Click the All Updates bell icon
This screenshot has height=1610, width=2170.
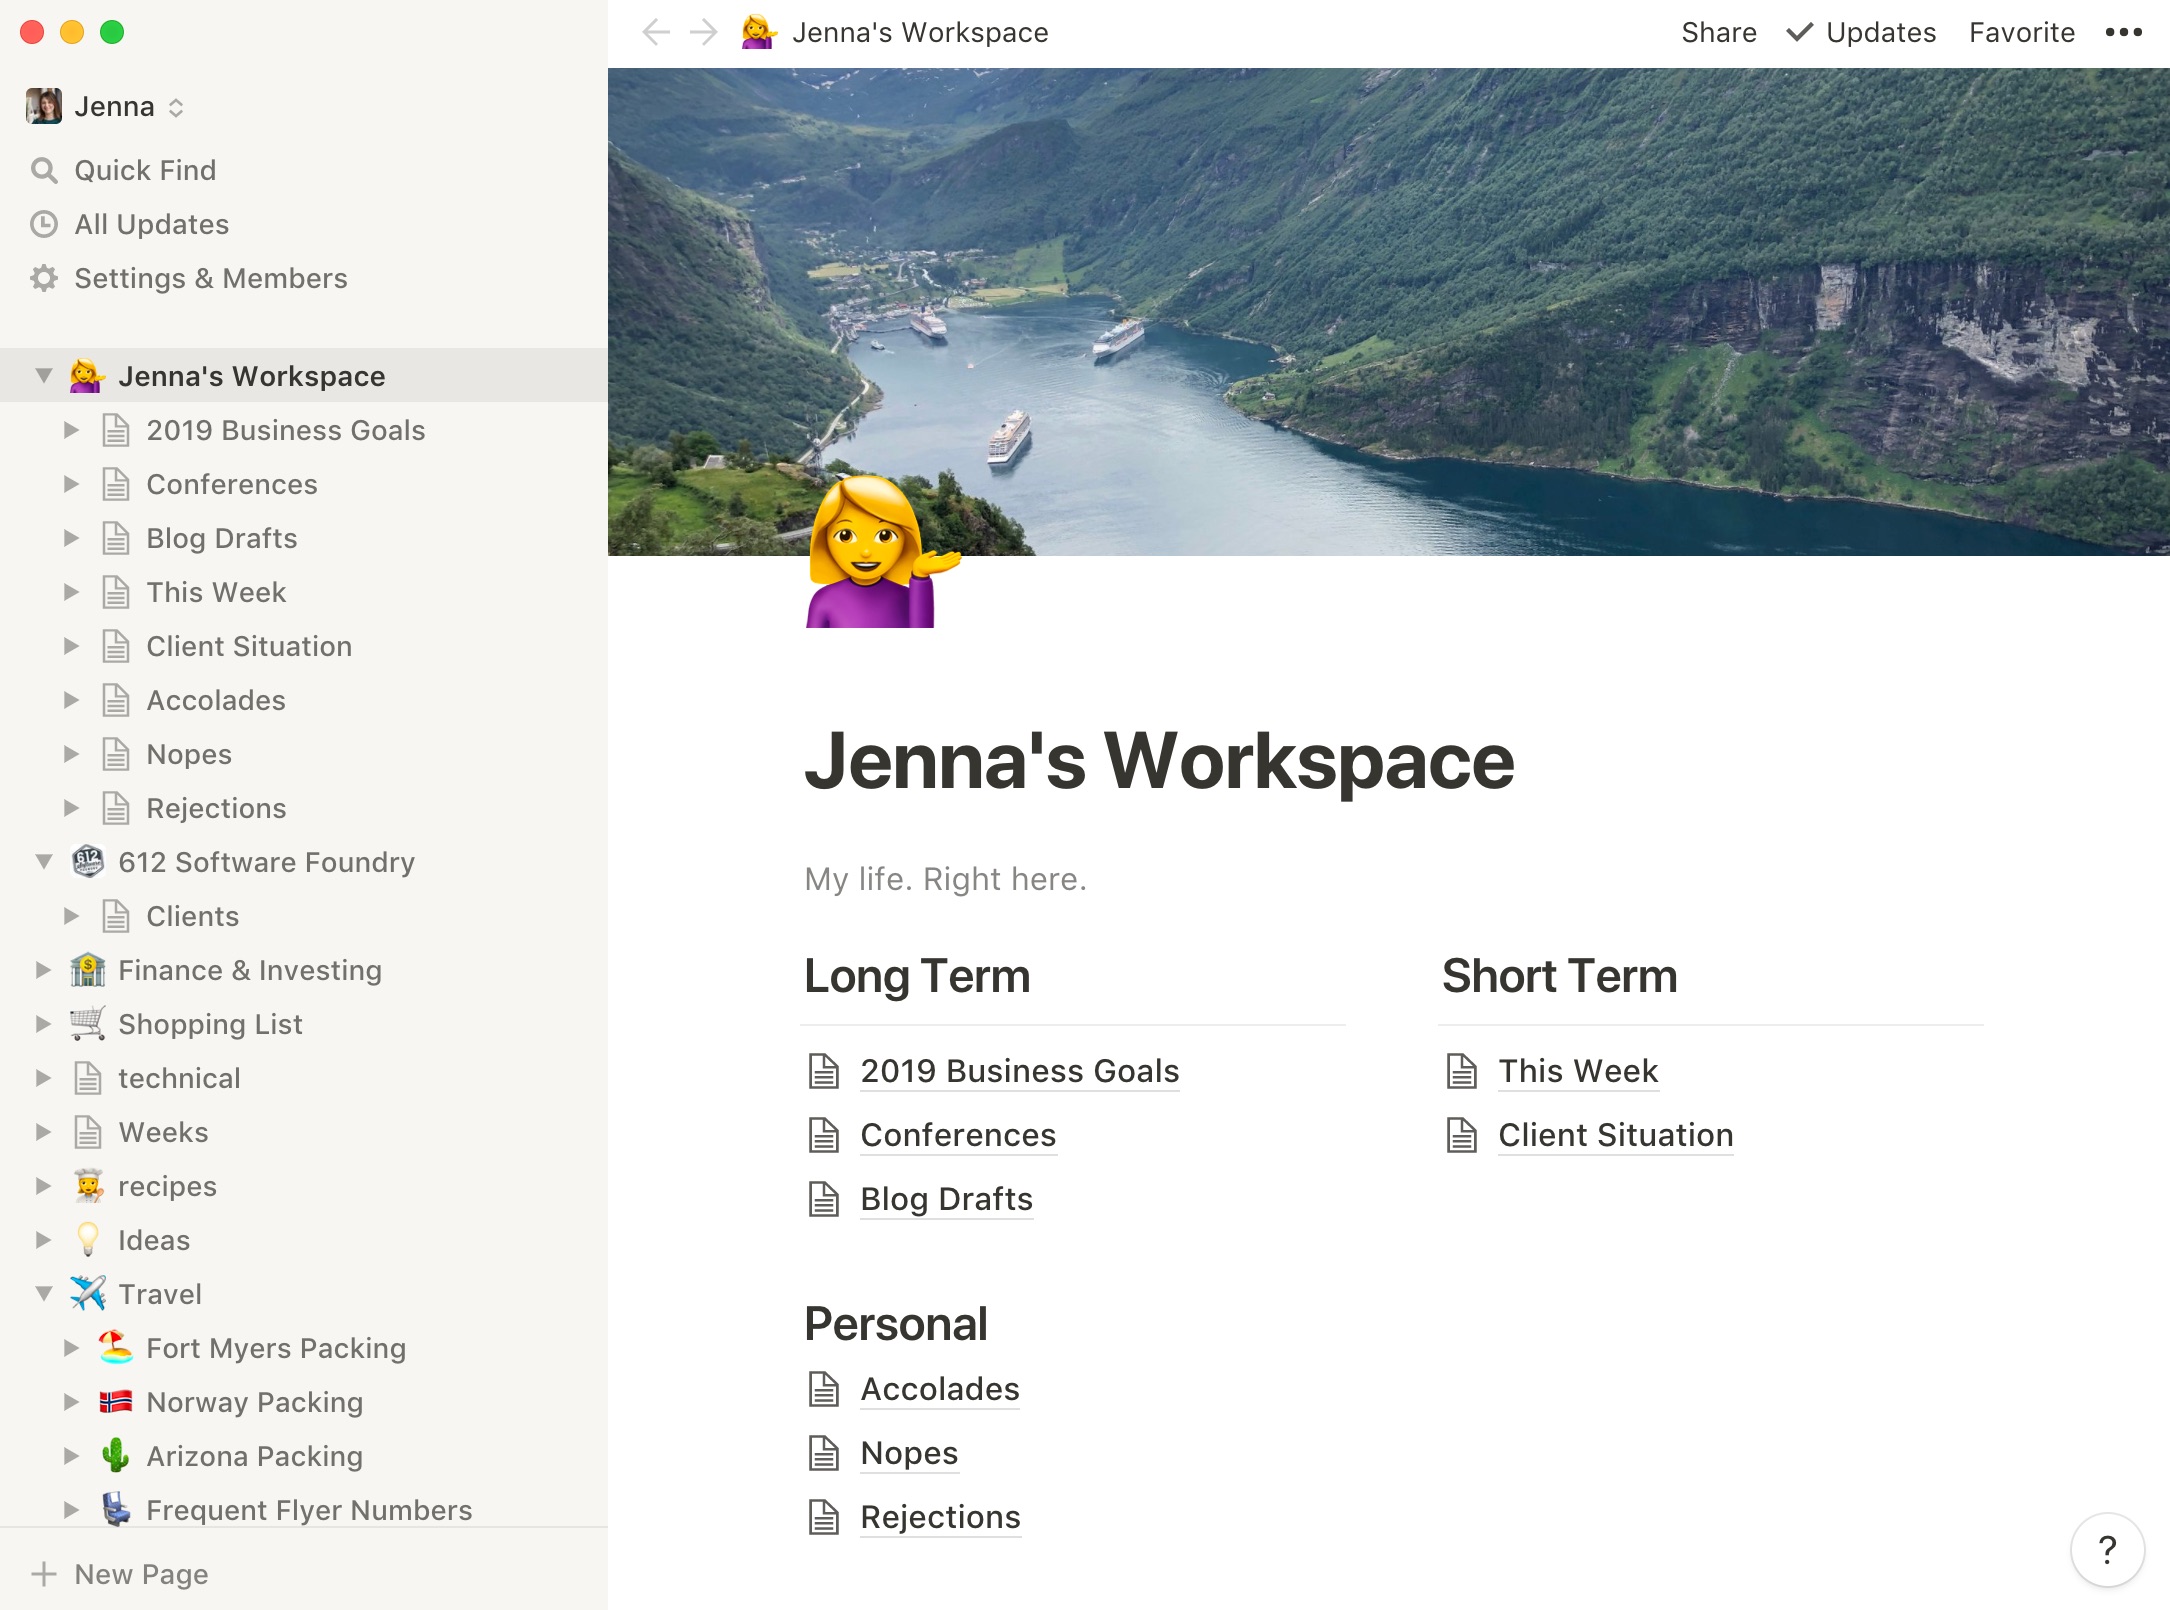46,222
